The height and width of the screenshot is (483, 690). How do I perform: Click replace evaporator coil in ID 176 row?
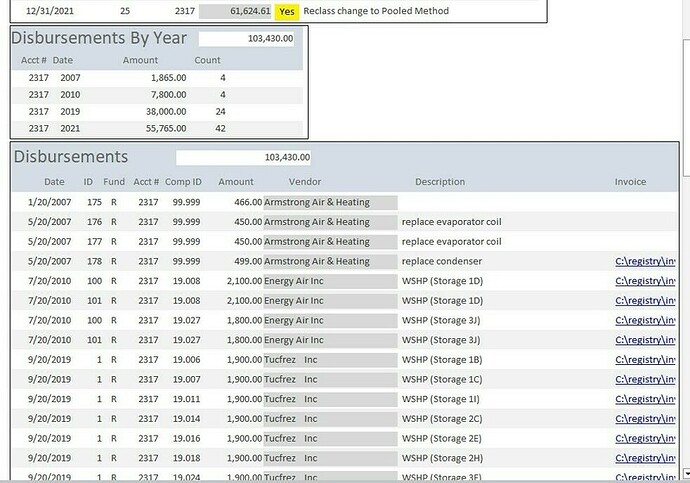[x=451, y=222]
